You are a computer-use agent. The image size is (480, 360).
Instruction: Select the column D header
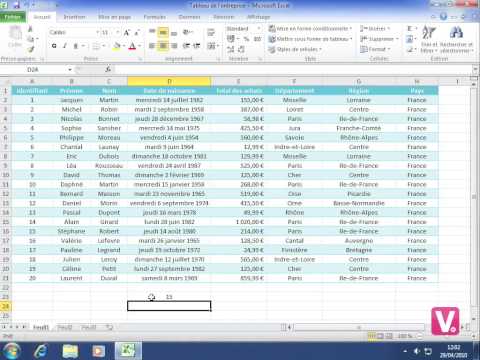pos(169,81)
